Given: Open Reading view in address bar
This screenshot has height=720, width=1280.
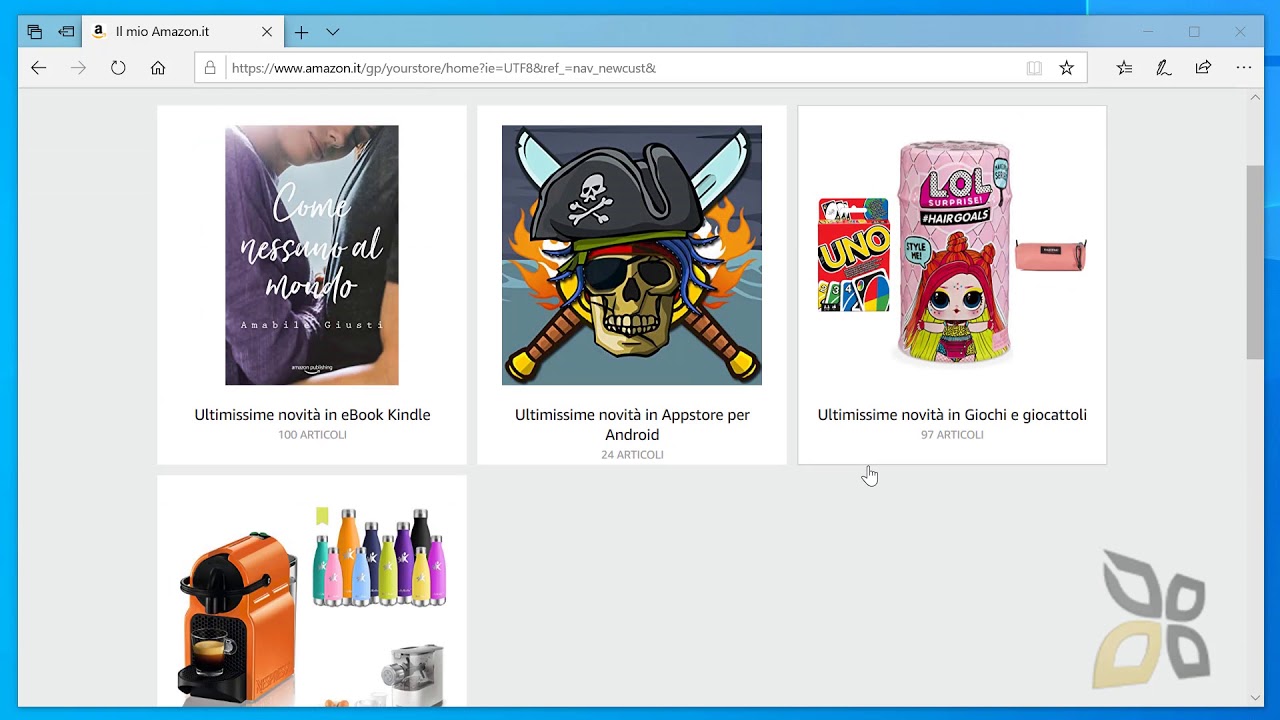Looking at the screenshot, I should click(x=1034, y=68).
